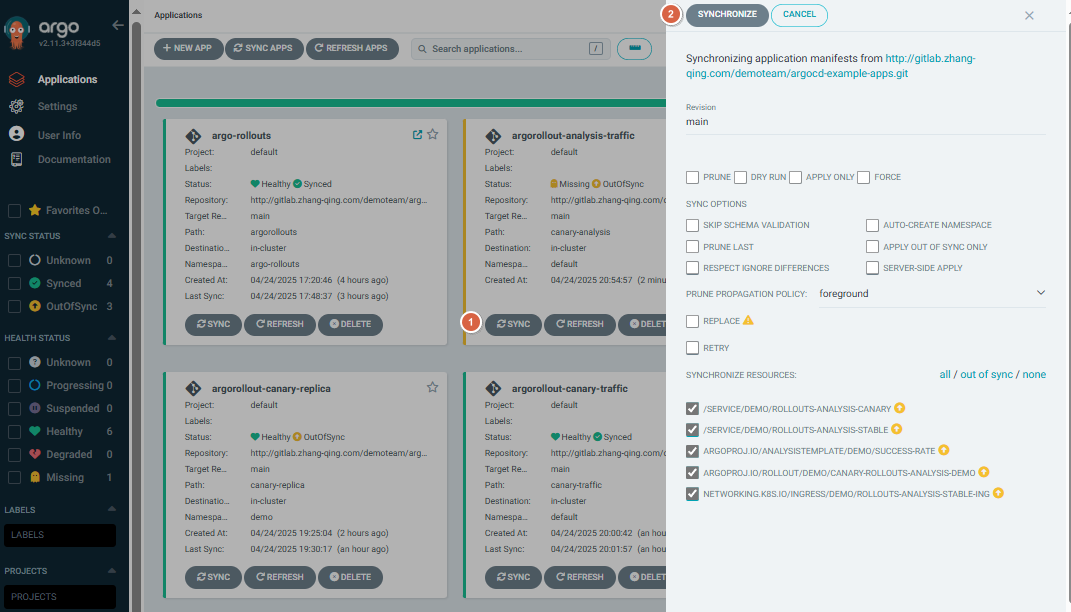Open argo-rollouts external link icon
This screenshot has width=1071, height=612.
pyautogui.click(x=417, y=135)
